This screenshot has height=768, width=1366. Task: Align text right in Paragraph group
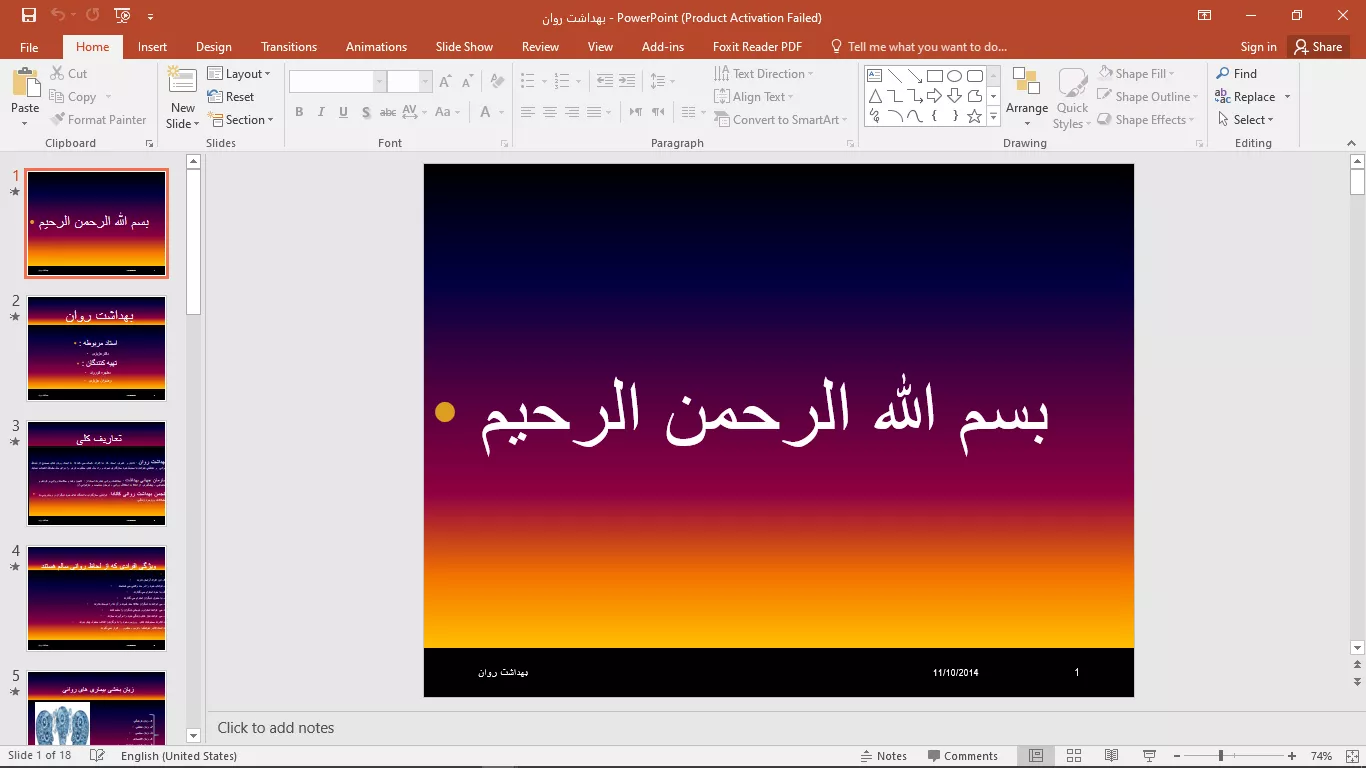pyautogui.click(x=572, y=112)
